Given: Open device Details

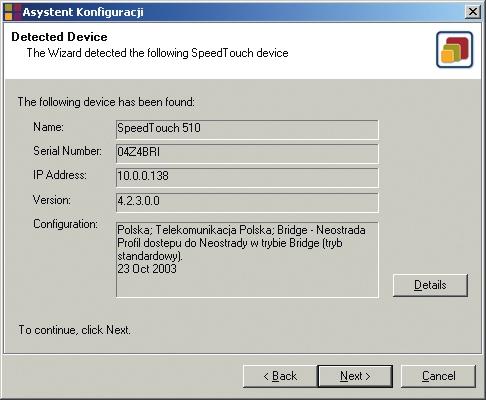Looking at the screenshot, I should click(430, 285).
